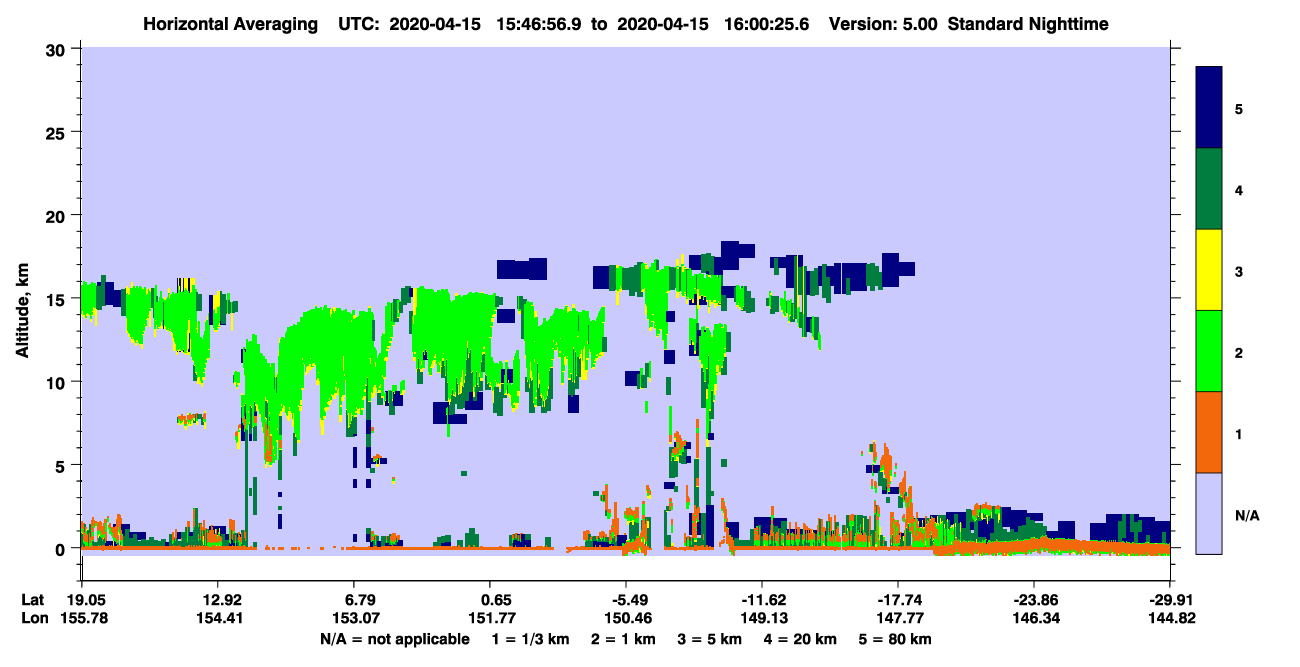Click the 'Lat' row label

click(x=32, y=600)
